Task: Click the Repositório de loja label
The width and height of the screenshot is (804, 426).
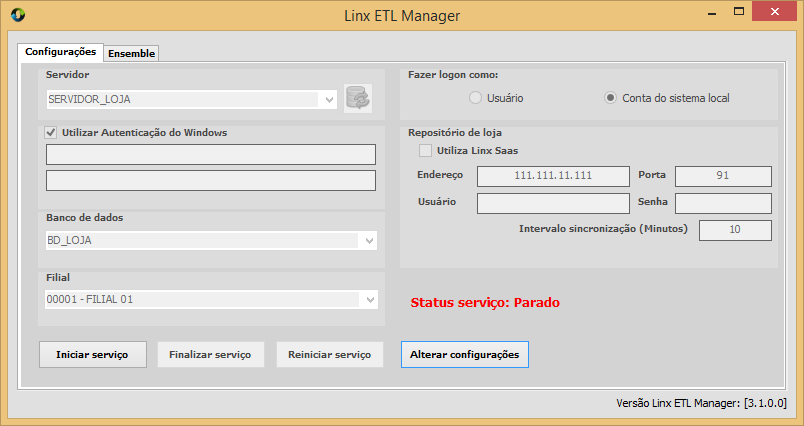Action: pyautogui.click(x=455, y=133)
